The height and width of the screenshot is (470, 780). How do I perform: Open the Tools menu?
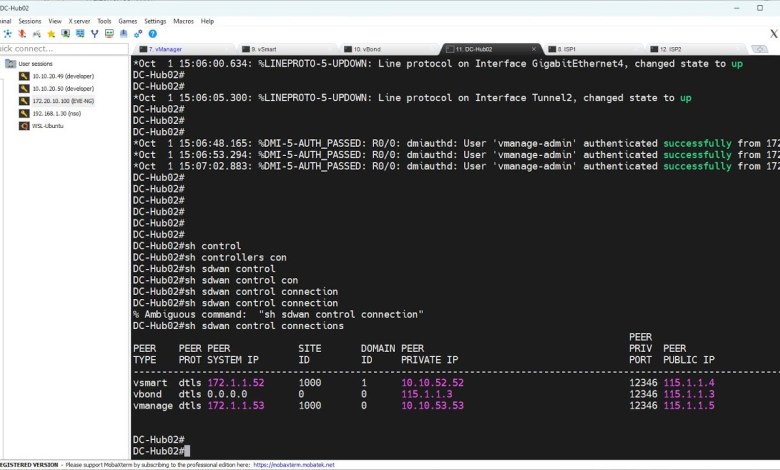pyautogui.click(x=104, y=21)
